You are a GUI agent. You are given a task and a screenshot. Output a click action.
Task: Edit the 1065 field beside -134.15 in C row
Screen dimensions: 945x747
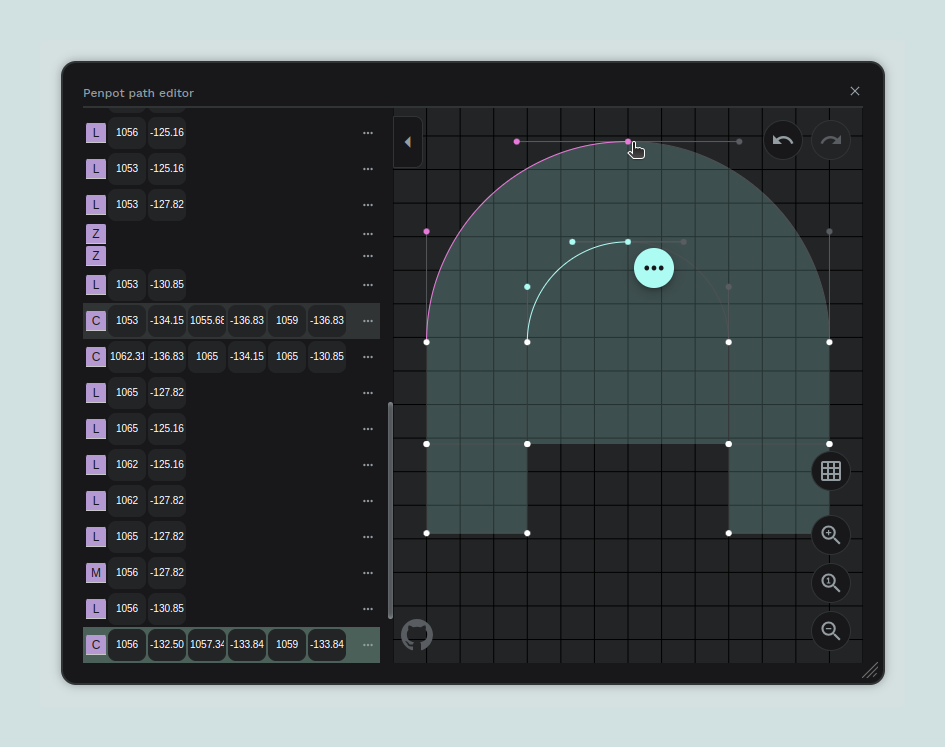[207, 357]
